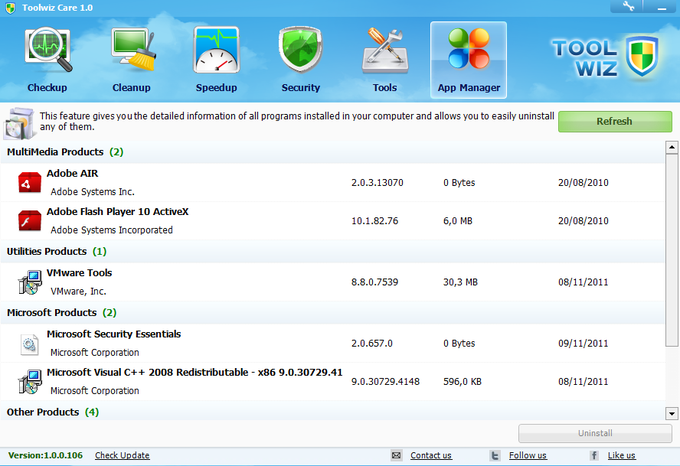Viewport: 680px width, 466px height.
Task: Click the VMware, Inc. publisher text
Action: coord(78,291)
